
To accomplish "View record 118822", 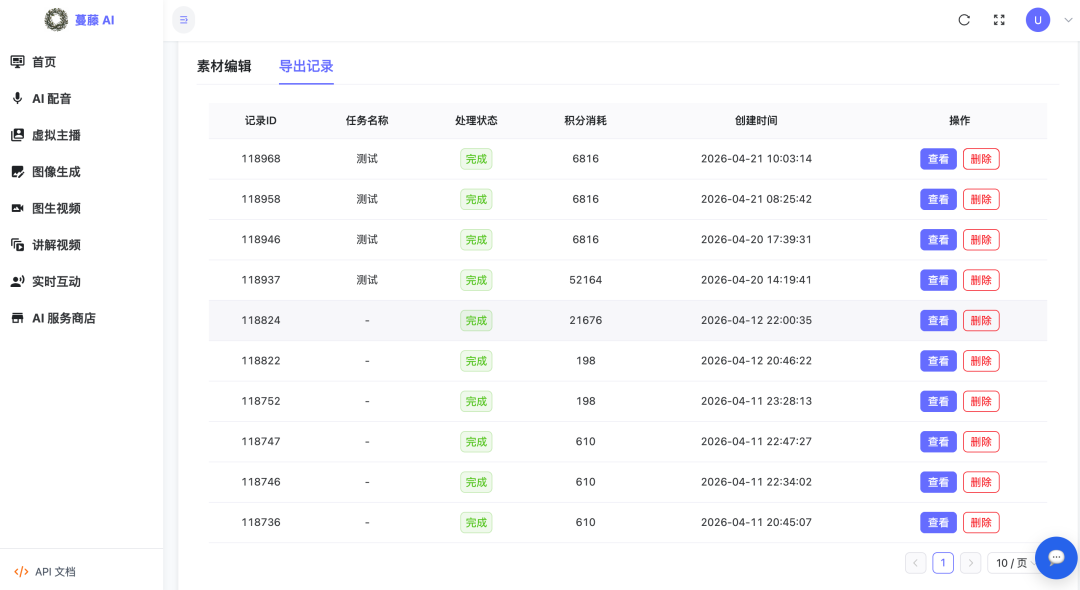I will (x=938, y=361).
